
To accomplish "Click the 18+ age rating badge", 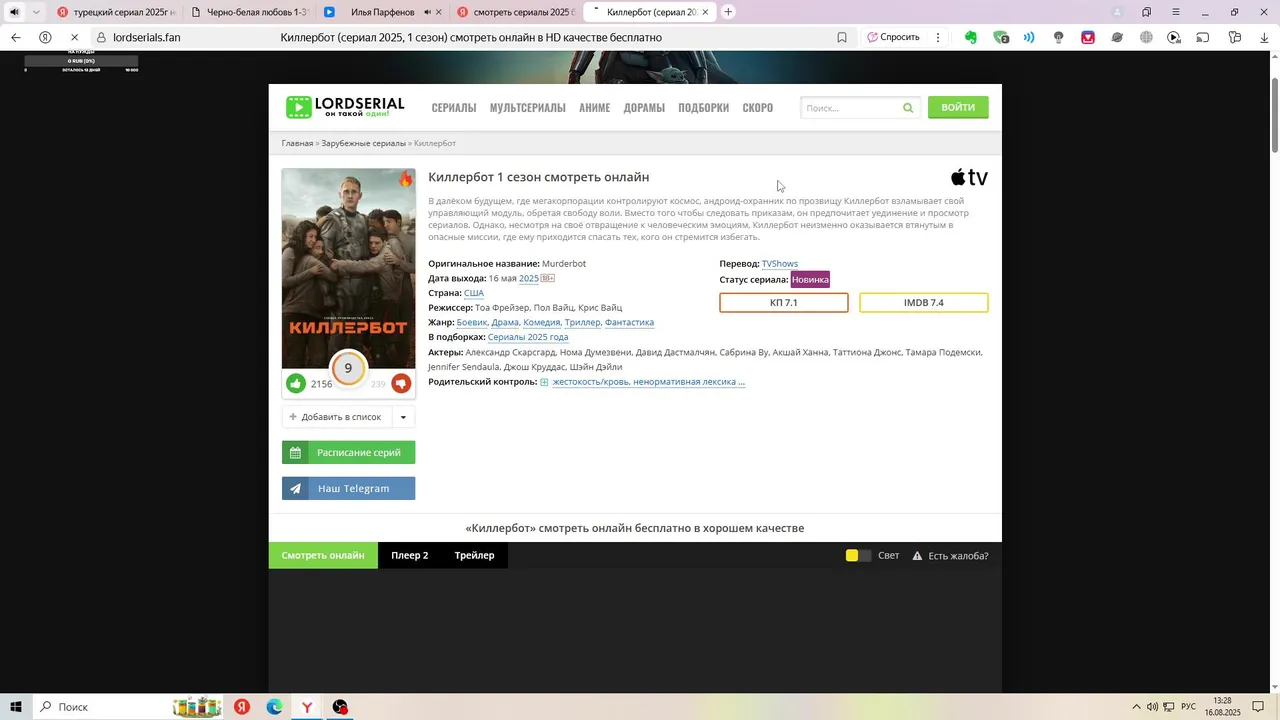I will click(548, 278).
